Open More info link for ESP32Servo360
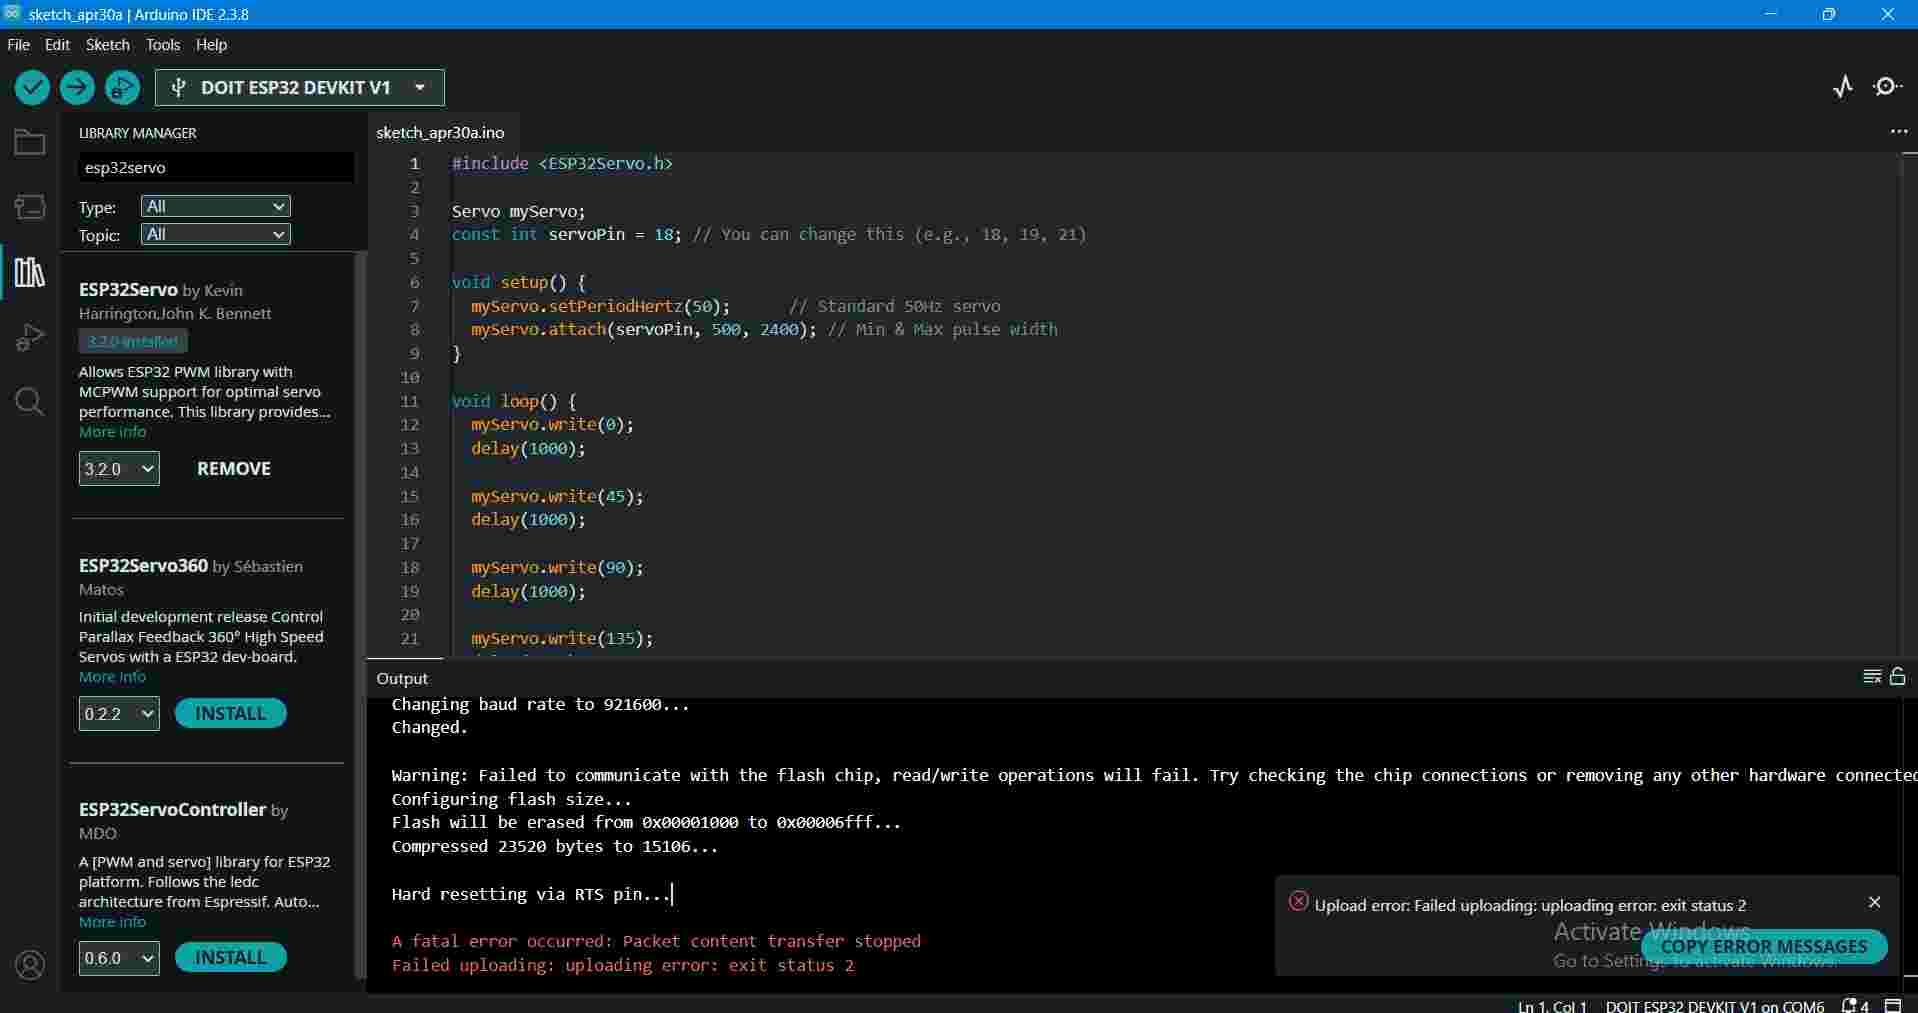 pos(112,677)
